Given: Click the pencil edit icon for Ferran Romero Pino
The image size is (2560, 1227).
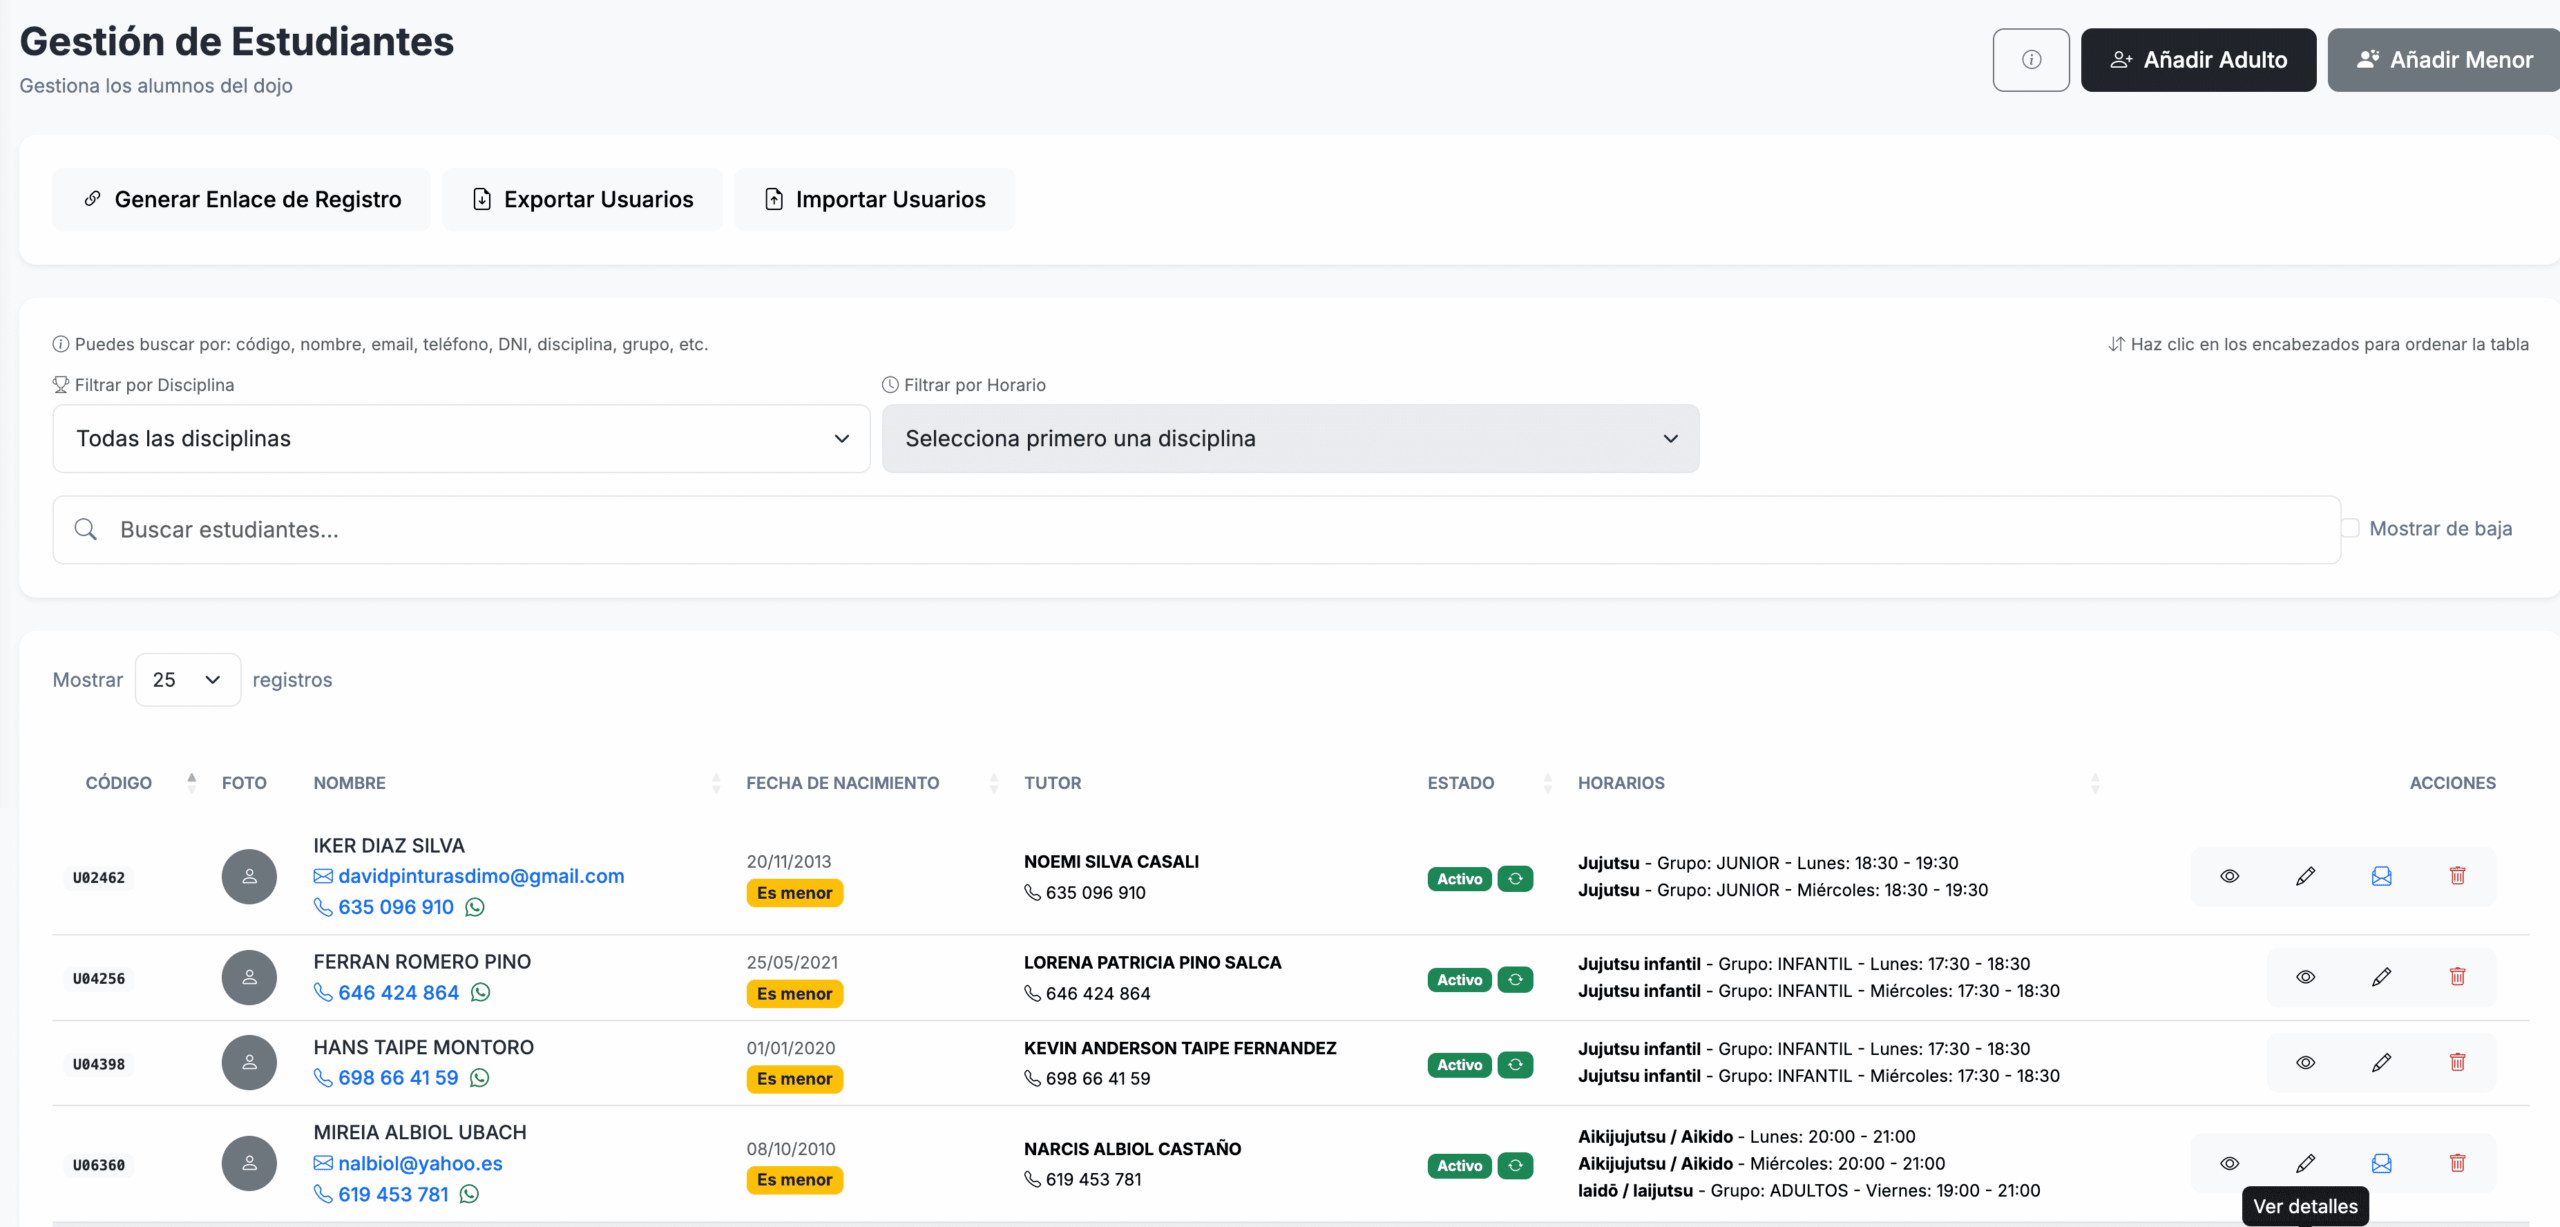Looking at the screenshot, I should (2381, 977).
